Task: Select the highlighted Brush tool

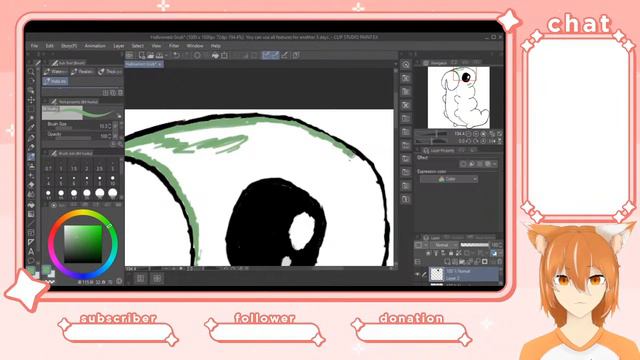Action: click(x=31, y=157)
